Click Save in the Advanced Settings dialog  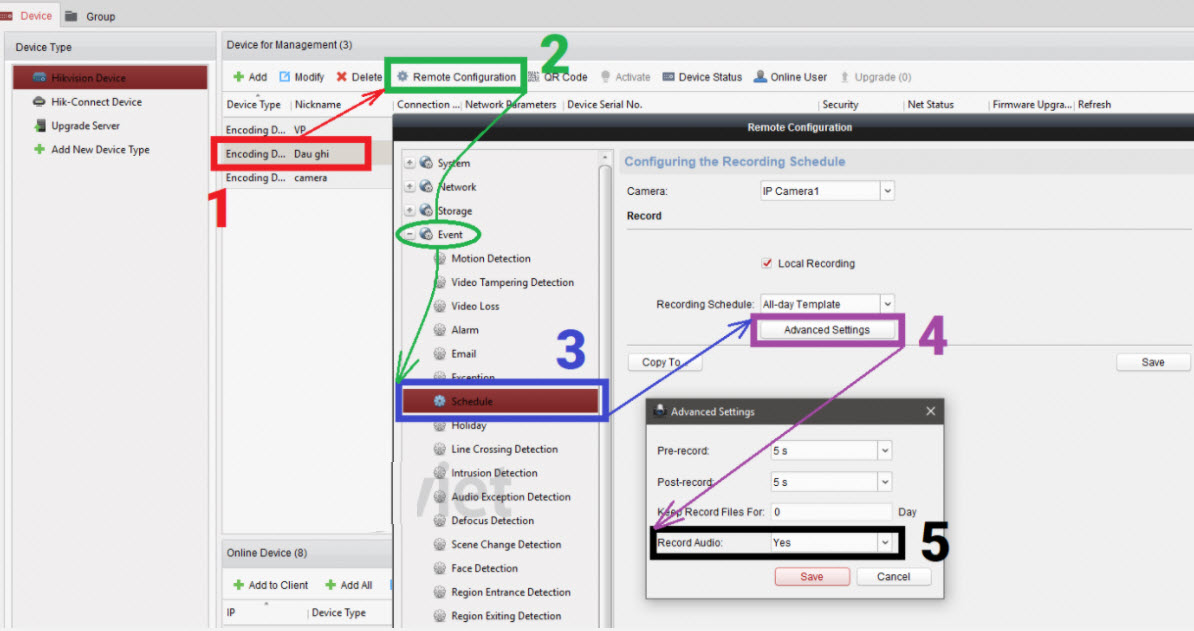(811, 577)
